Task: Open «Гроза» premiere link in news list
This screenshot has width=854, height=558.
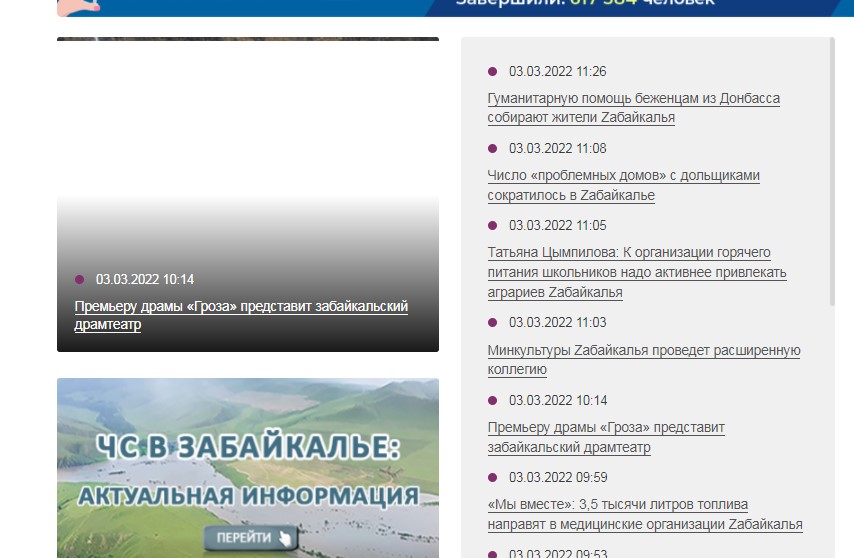Action: point(605,437)
